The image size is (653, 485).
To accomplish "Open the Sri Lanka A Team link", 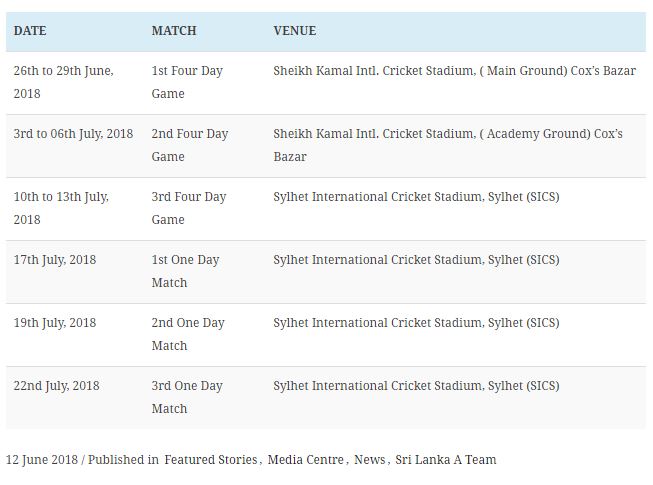I will coord(445,460).
